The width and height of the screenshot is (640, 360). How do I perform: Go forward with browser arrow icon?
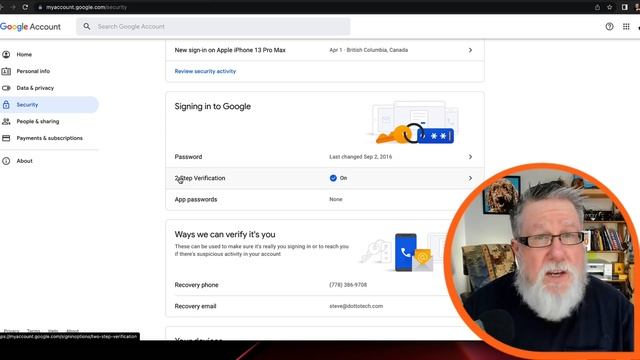(13, 7)
